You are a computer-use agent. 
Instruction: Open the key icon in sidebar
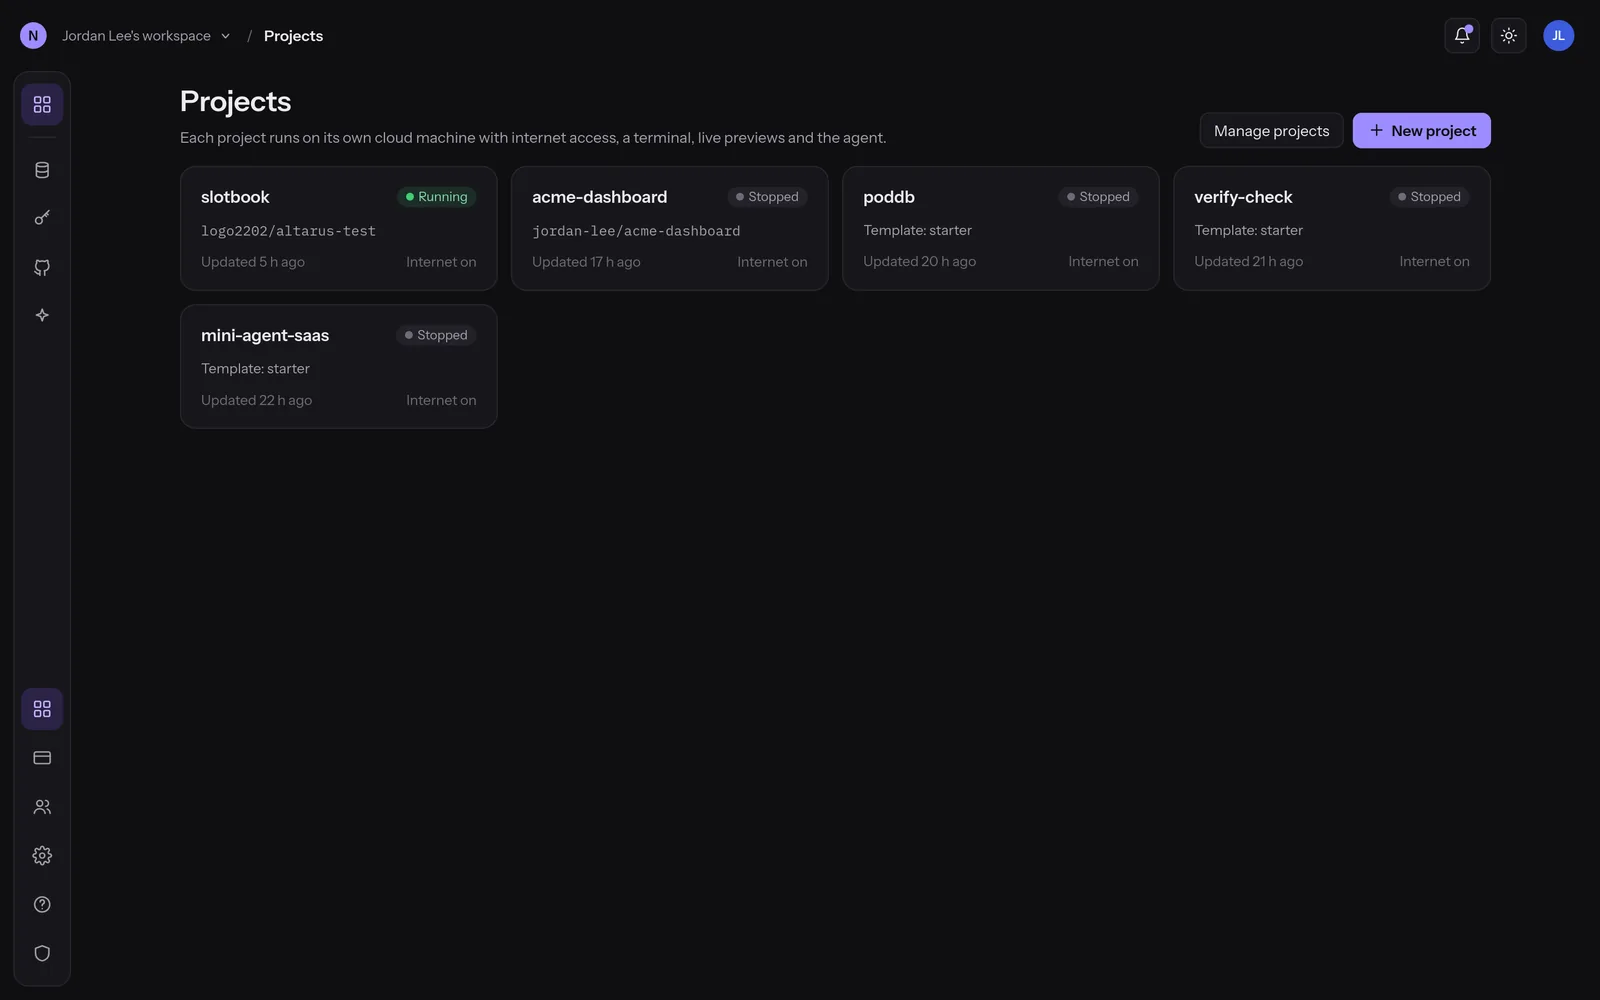tap(42, 218)
